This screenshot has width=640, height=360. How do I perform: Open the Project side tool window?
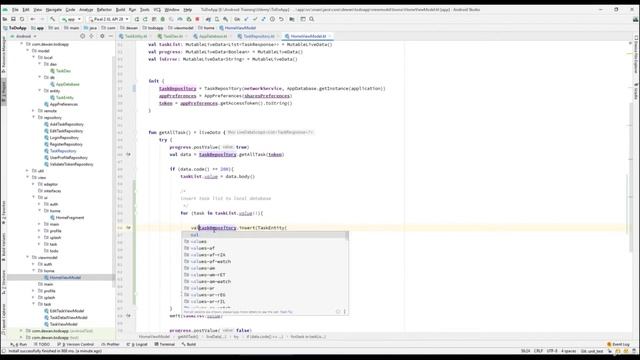coord(4,93)
